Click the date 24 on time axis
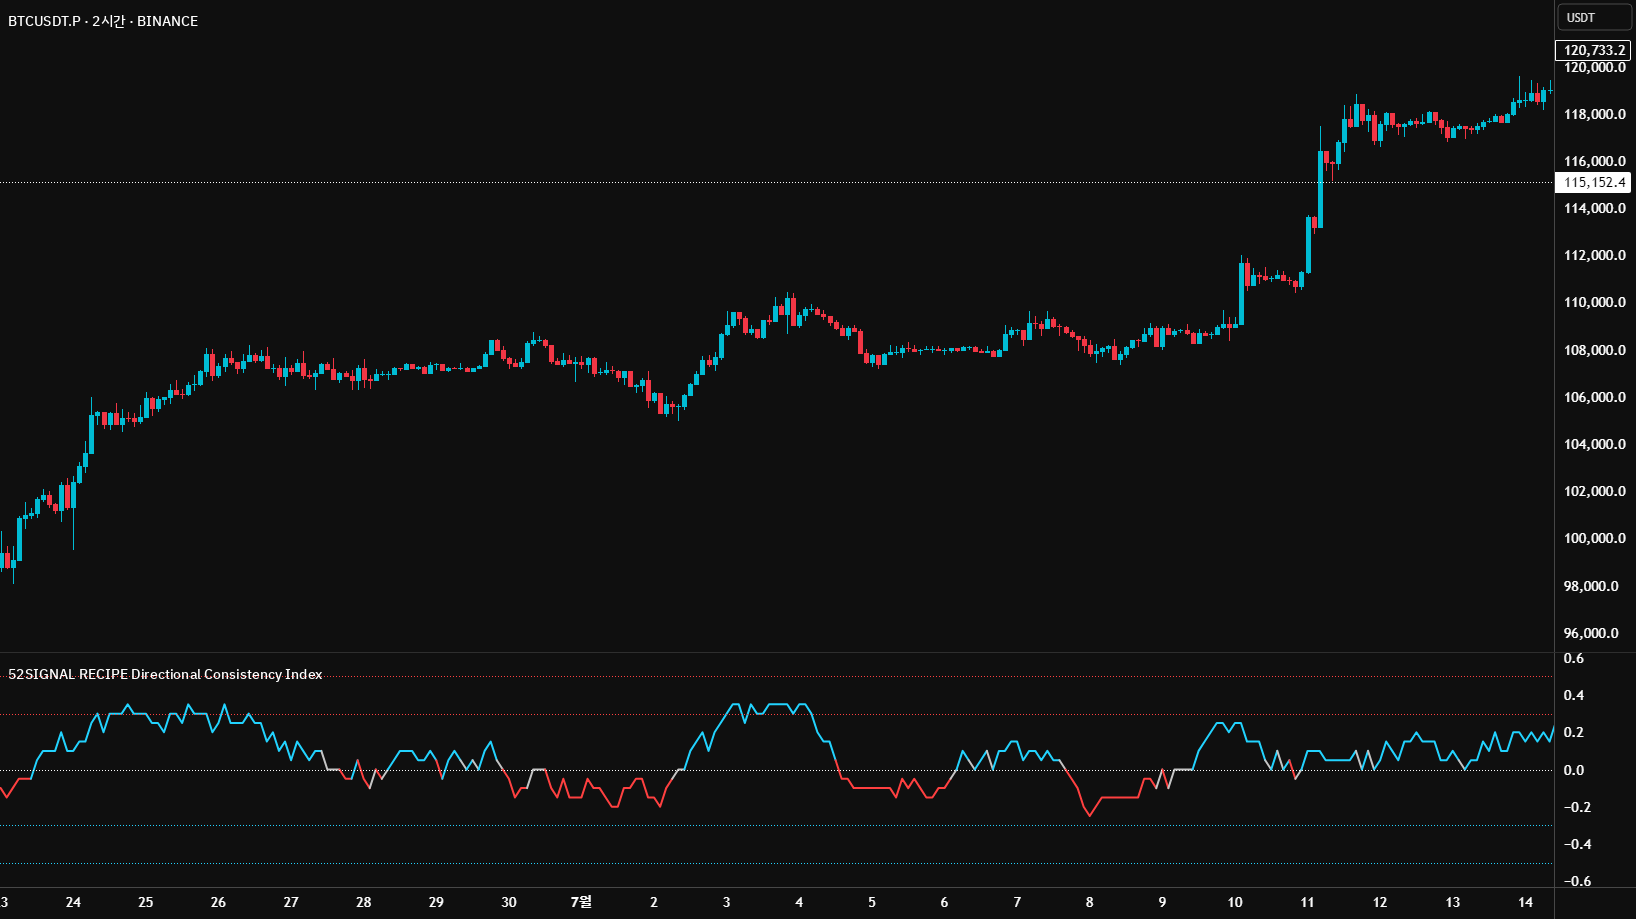Screen dimensions: 1636x919 click(x=74, y=902)
